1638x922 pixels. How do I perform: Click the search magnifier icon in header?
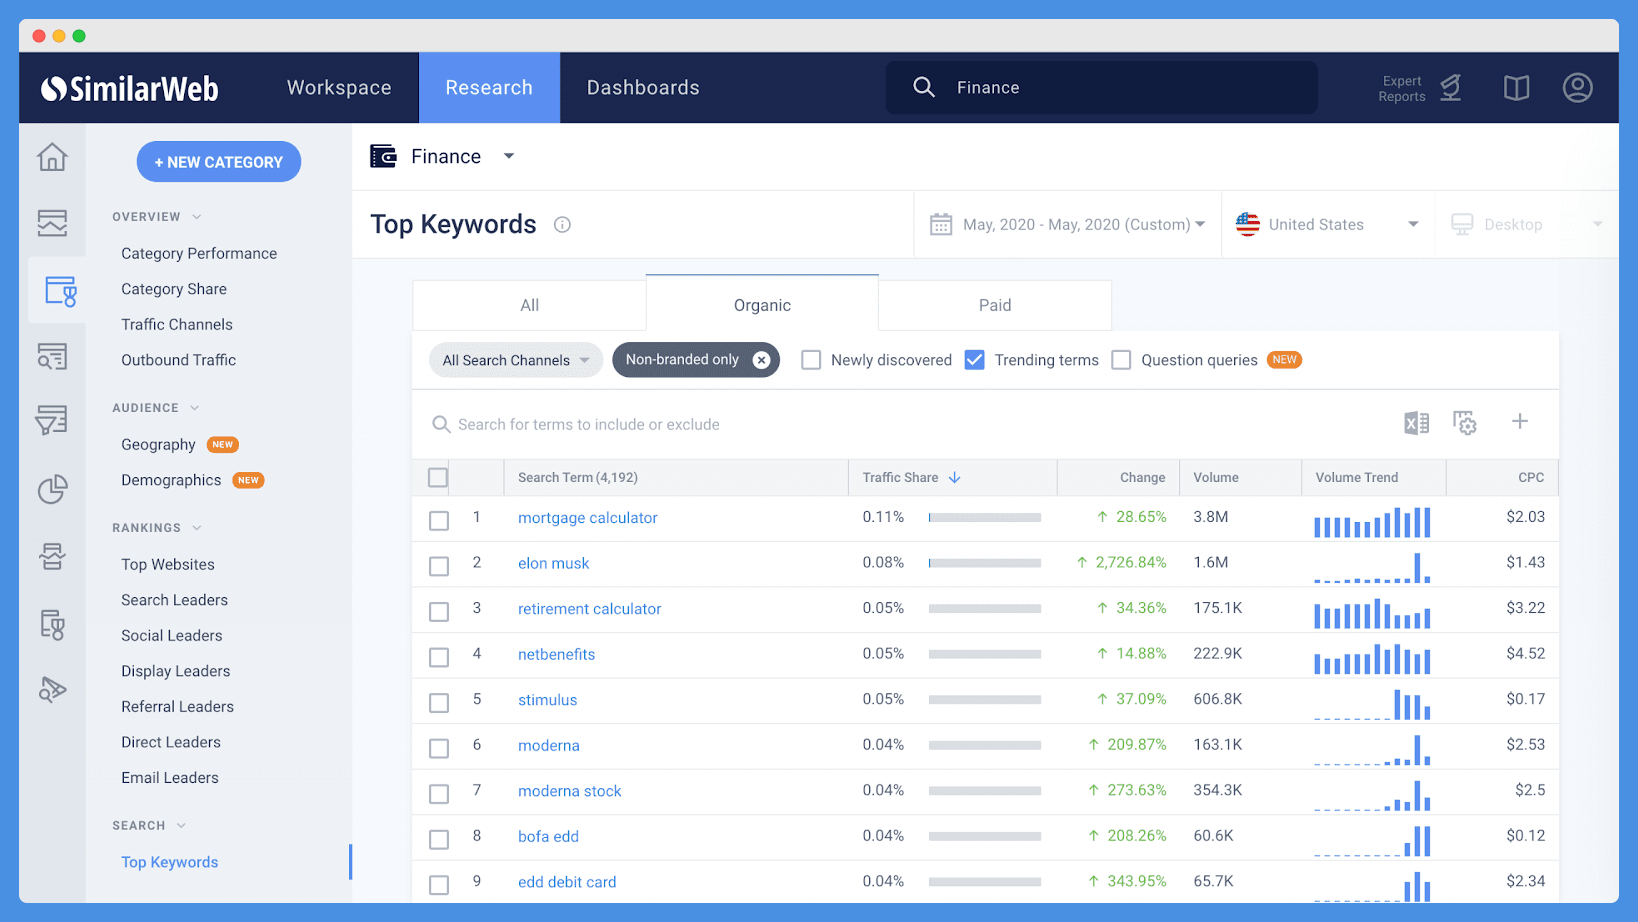[924, 87]
